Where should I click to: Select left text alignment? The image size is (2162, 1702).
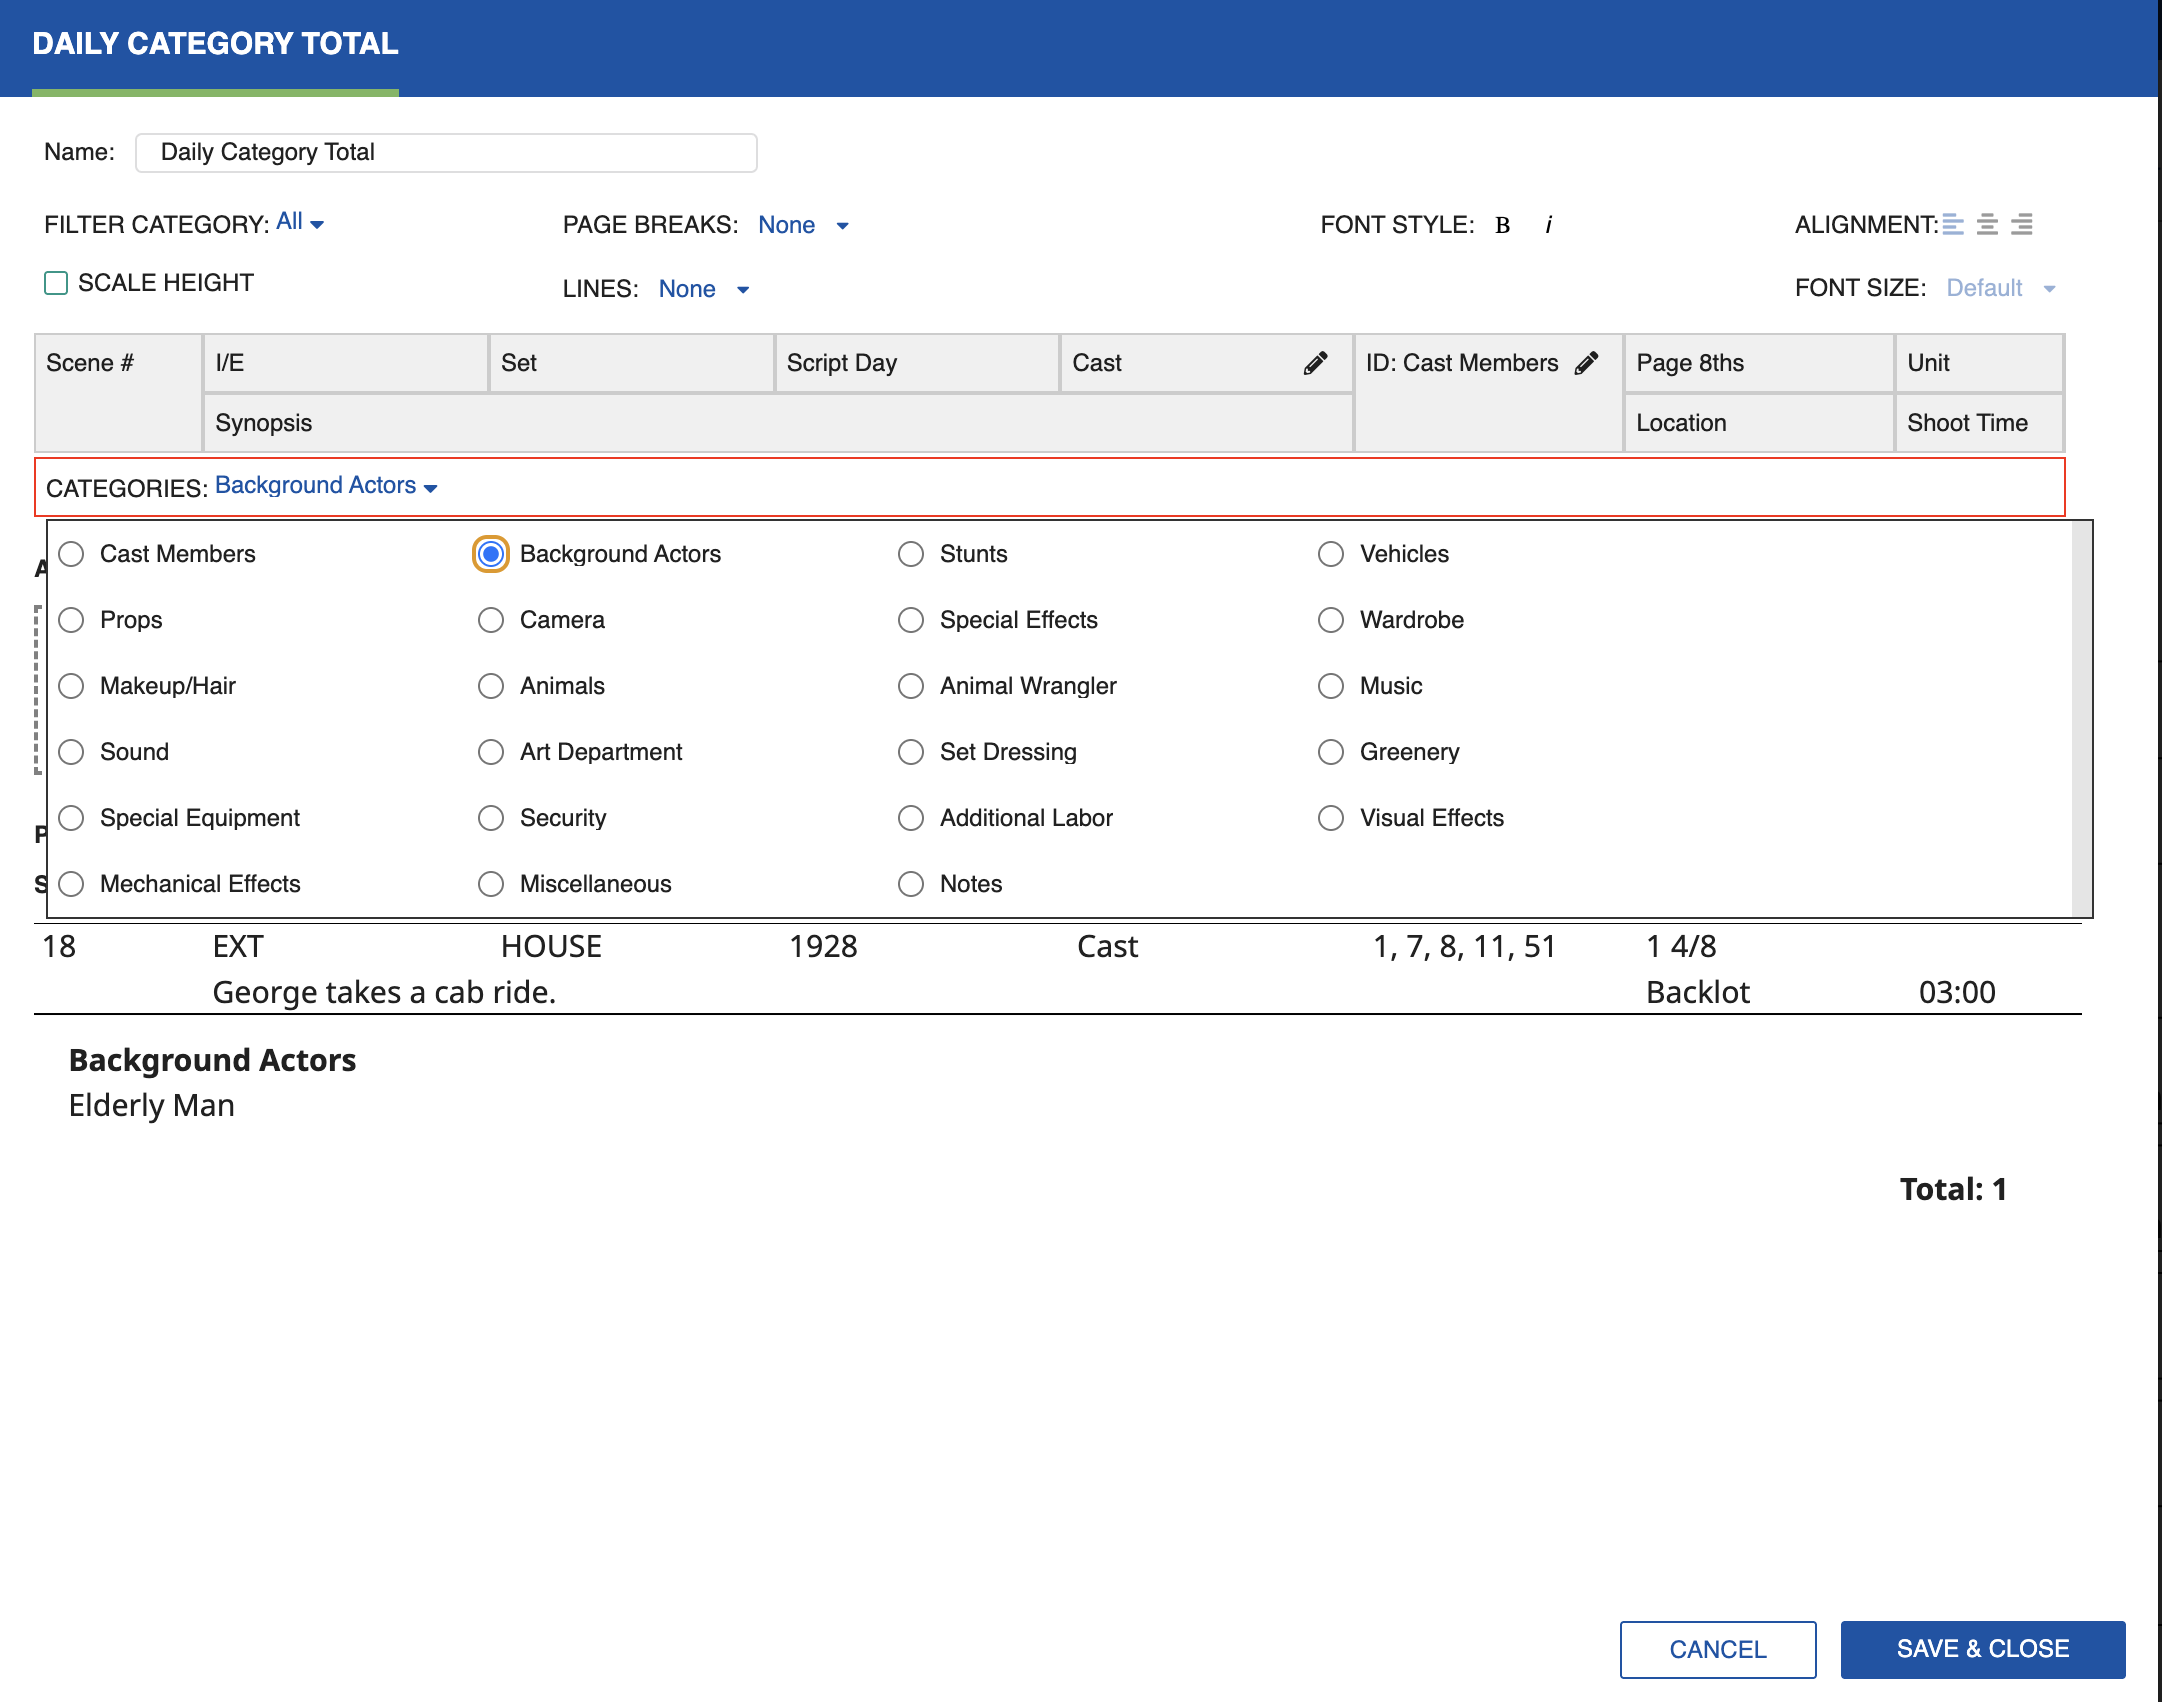[x=1951, y=225]
